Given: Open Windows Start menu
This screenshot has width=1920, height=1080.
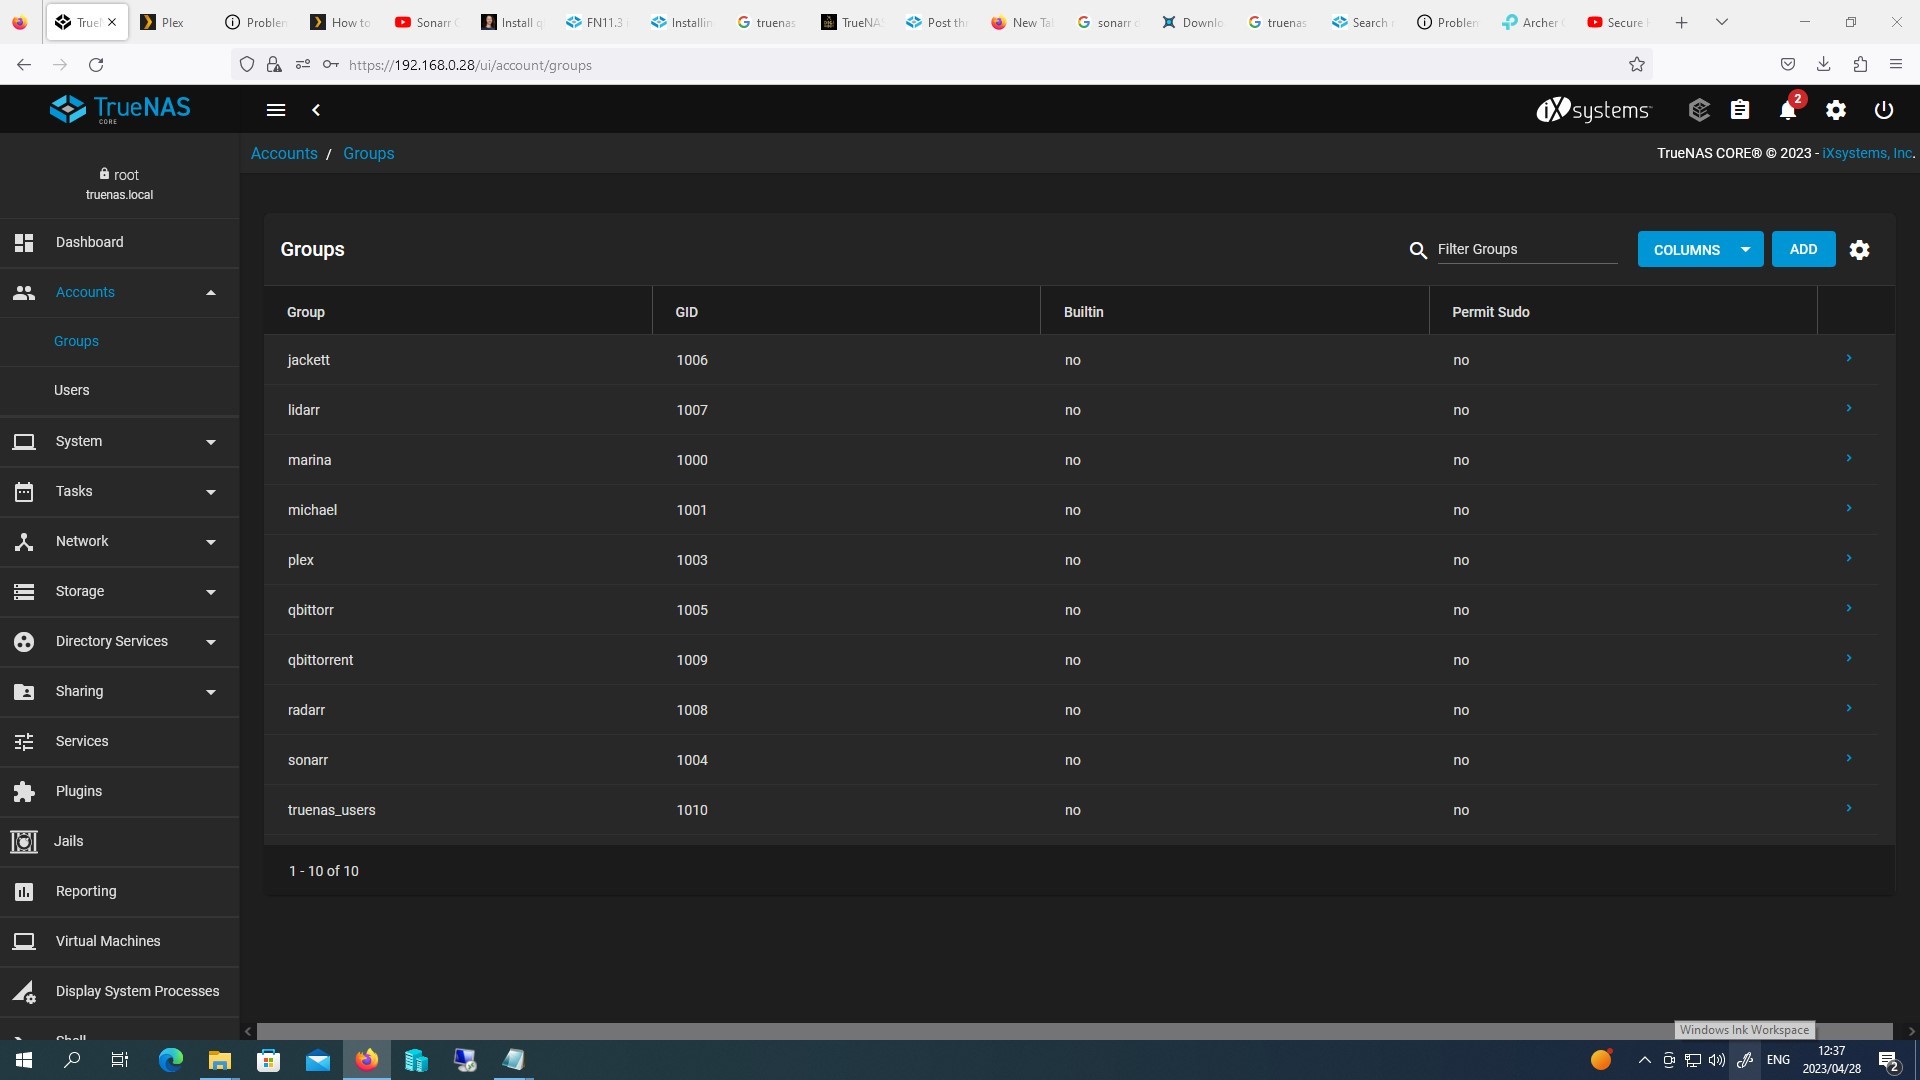Looking at the screenshot, I should pyautogui.click(x=24, y=1060).
